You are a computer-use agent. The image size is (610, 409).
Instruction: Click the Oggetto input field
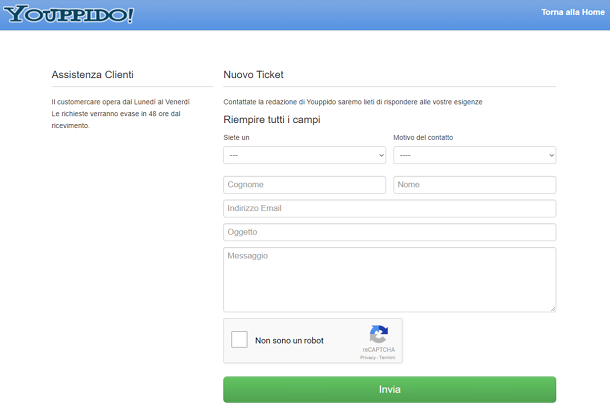click(x=389, y=232)
